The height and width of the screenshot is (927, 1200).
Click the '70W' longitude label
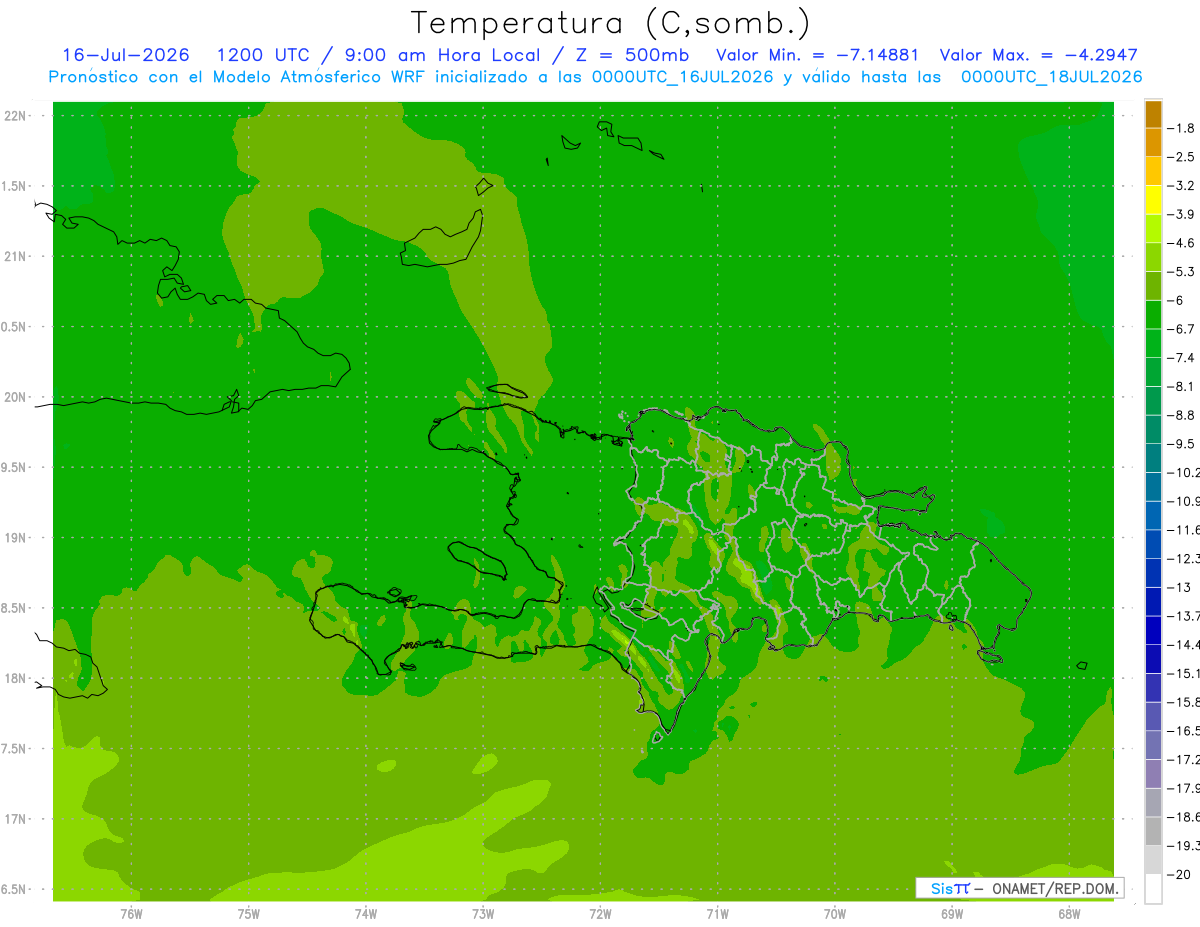click(835, 914)
